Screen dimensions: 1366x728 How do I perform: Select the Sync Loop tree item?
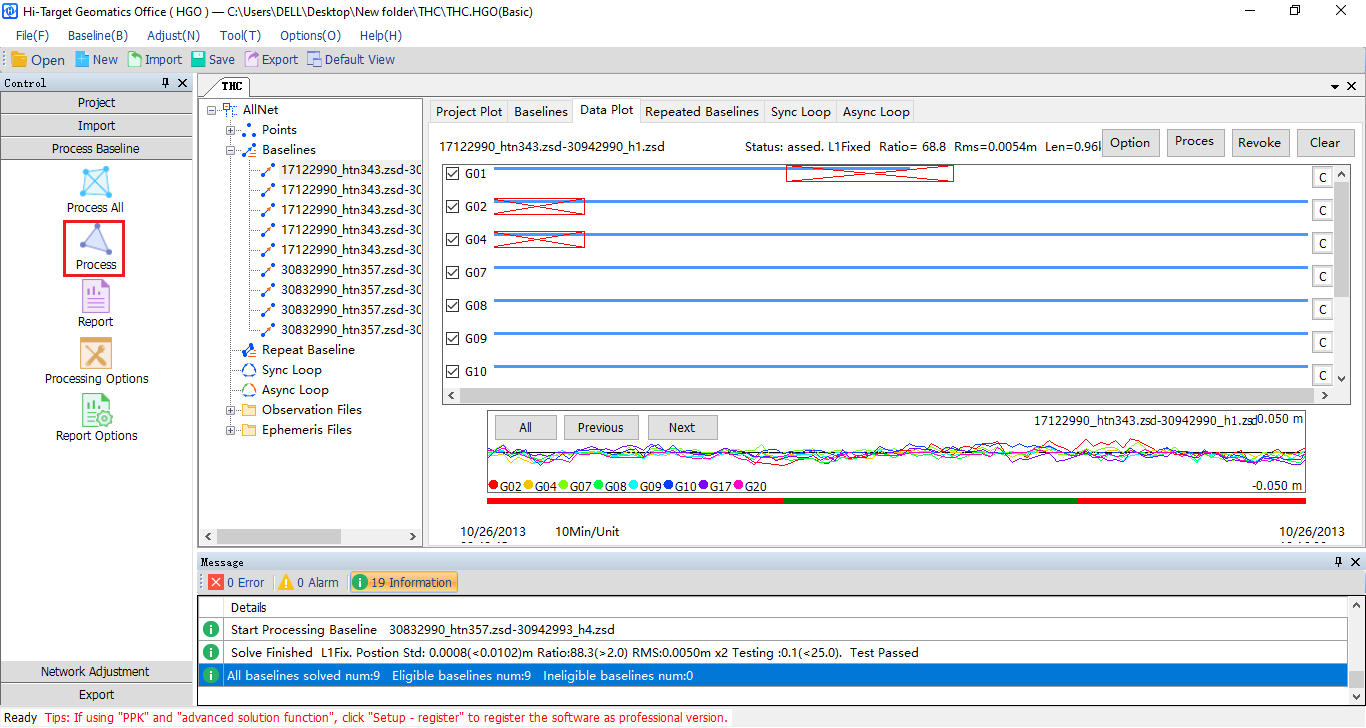[292, 370]
